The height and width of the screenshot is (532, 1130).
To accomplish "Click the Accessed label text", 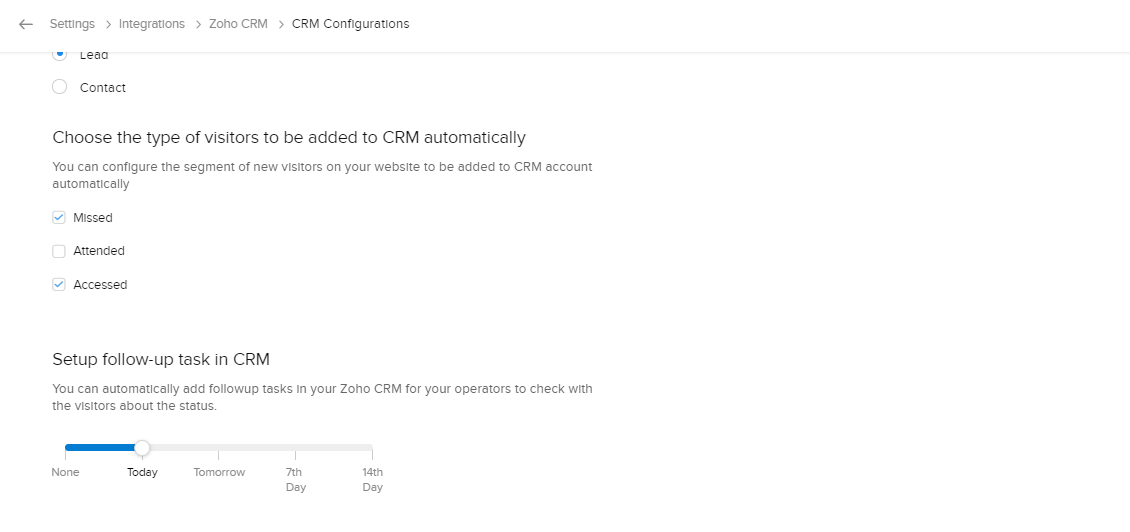I will point(100,285).
